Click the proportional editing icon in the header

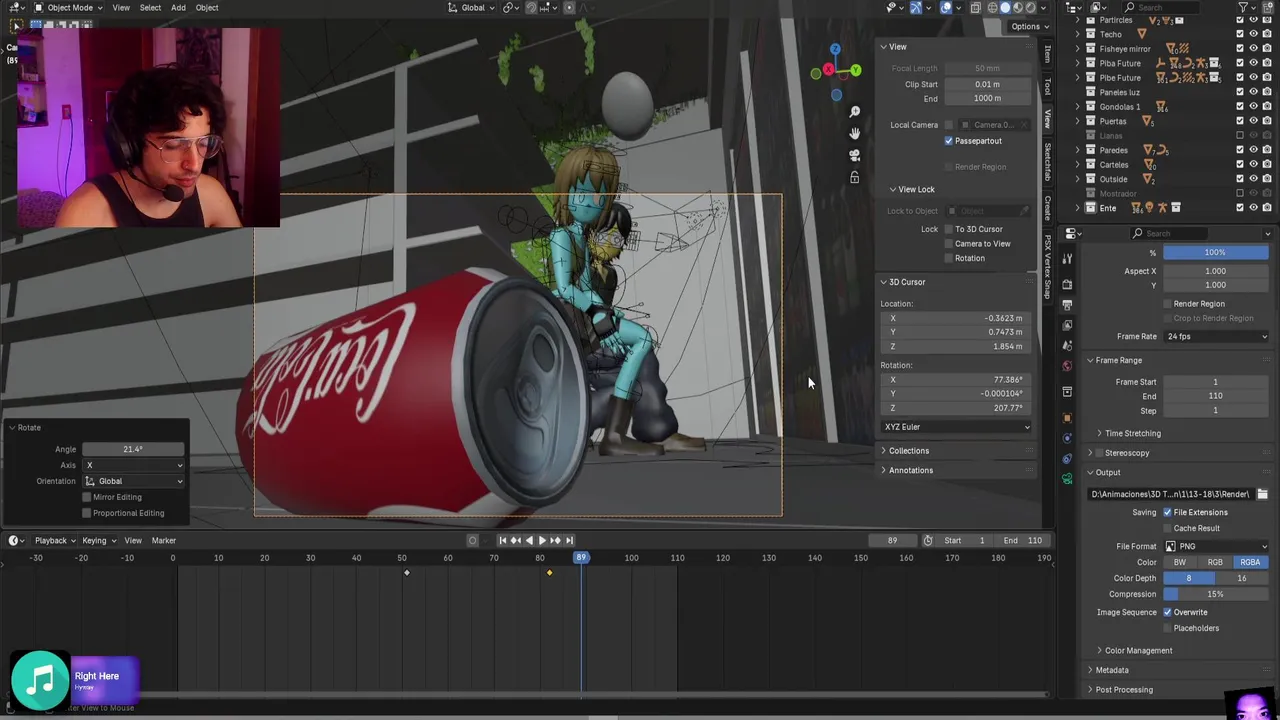[568, 7]
